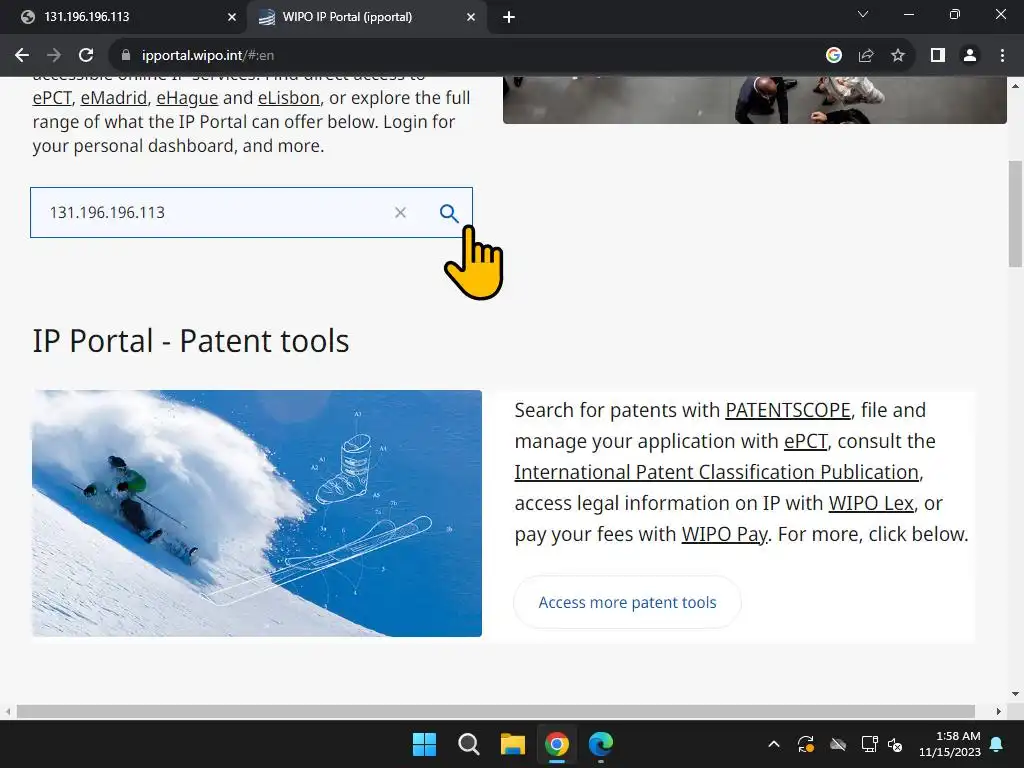
Task: Open International Patent Classification Publication link
Action: coord(717,472)
